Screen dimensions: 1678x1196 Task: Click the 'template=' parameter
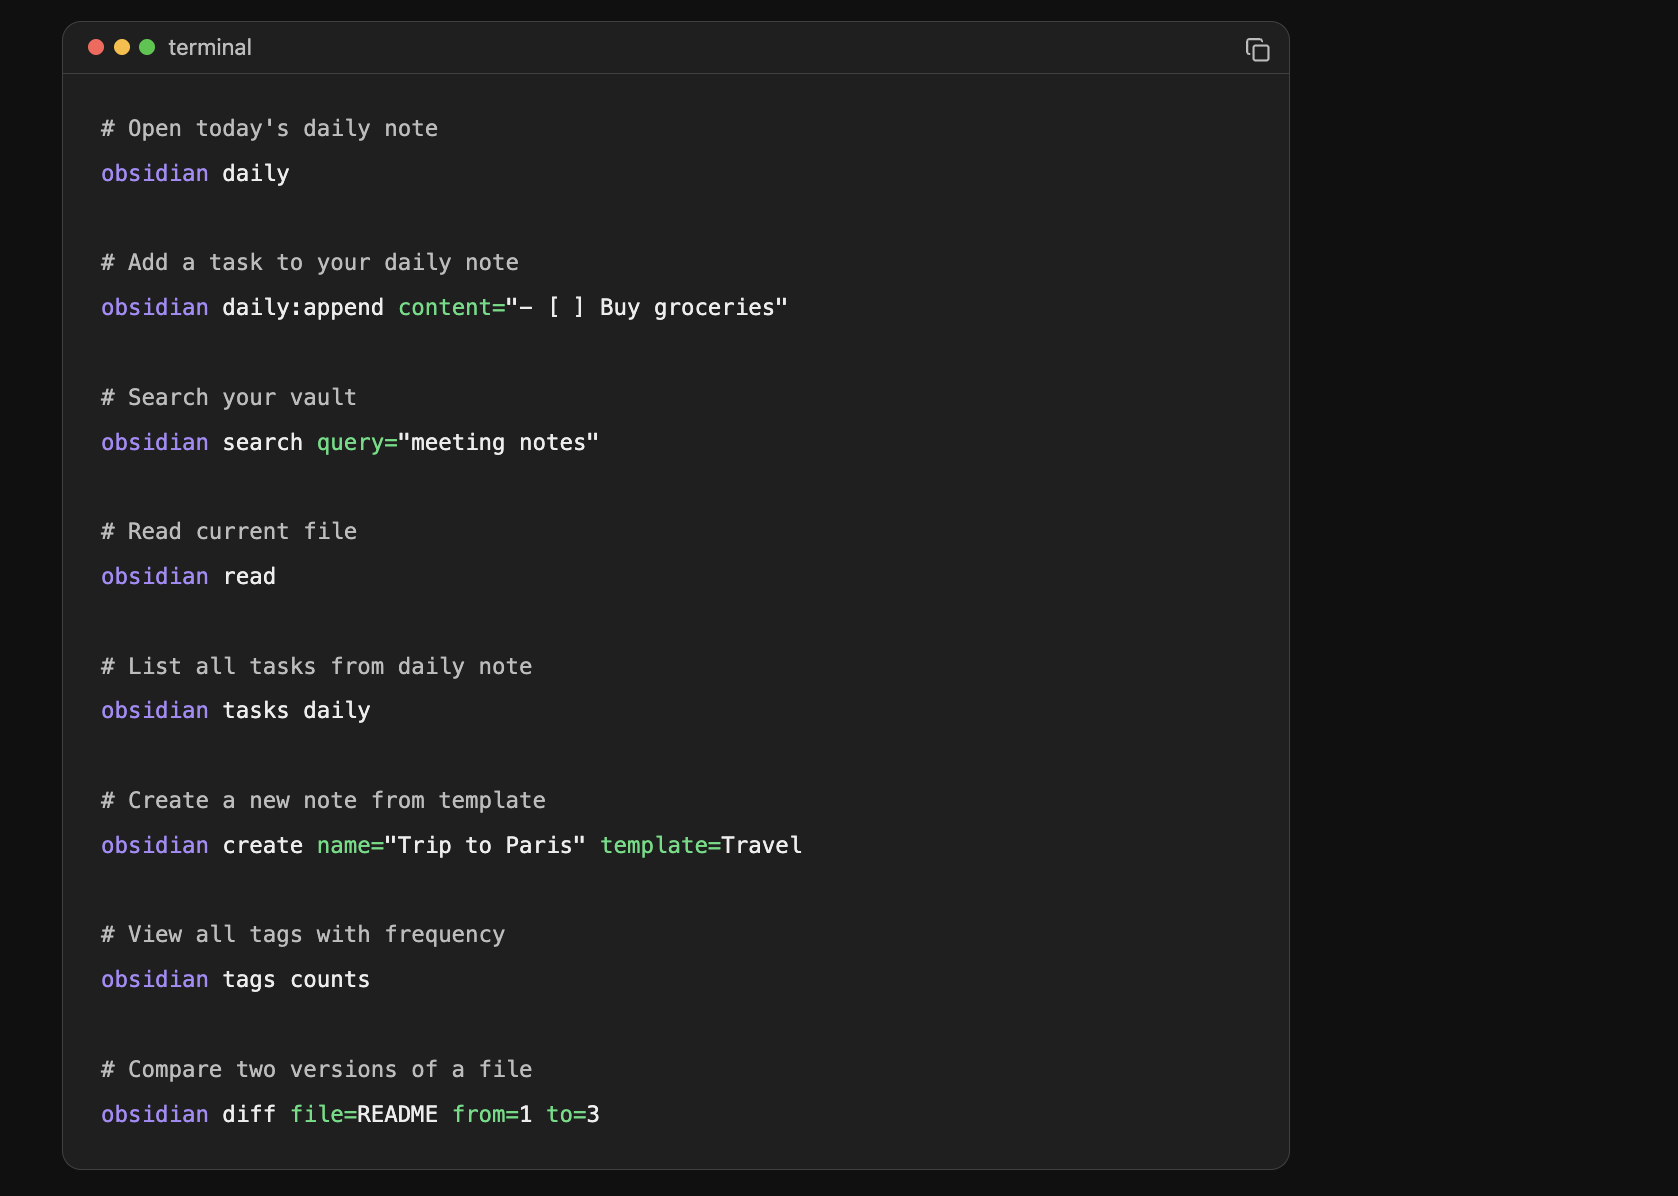pyautogui.click(x=660, y=845)
